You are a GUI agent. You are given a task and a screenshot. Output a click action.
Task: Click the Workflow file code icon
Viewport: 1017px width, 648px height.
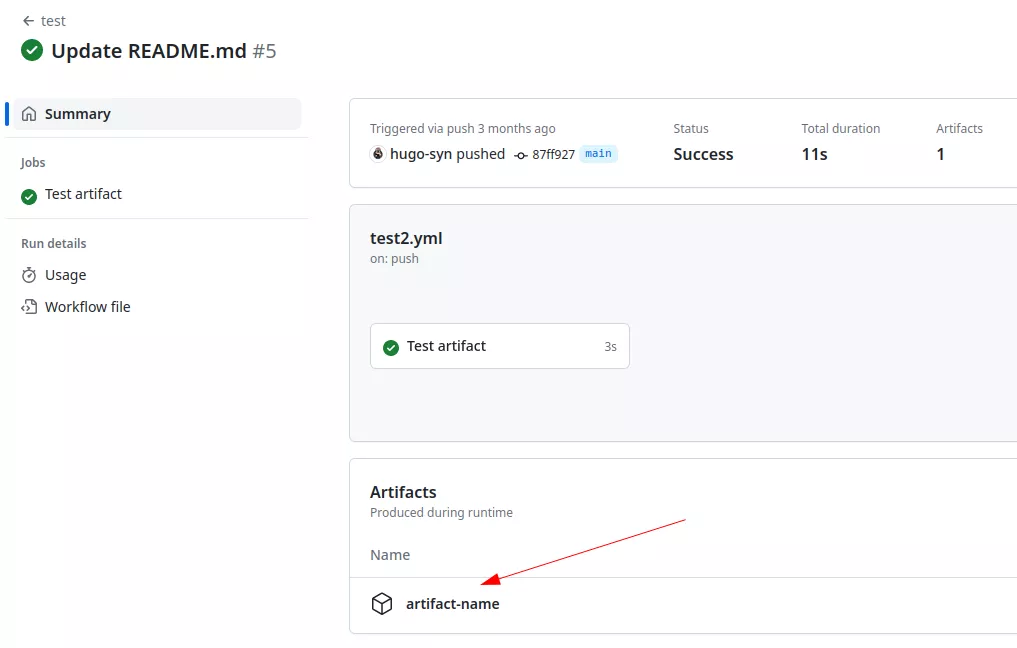click(29, 307)
